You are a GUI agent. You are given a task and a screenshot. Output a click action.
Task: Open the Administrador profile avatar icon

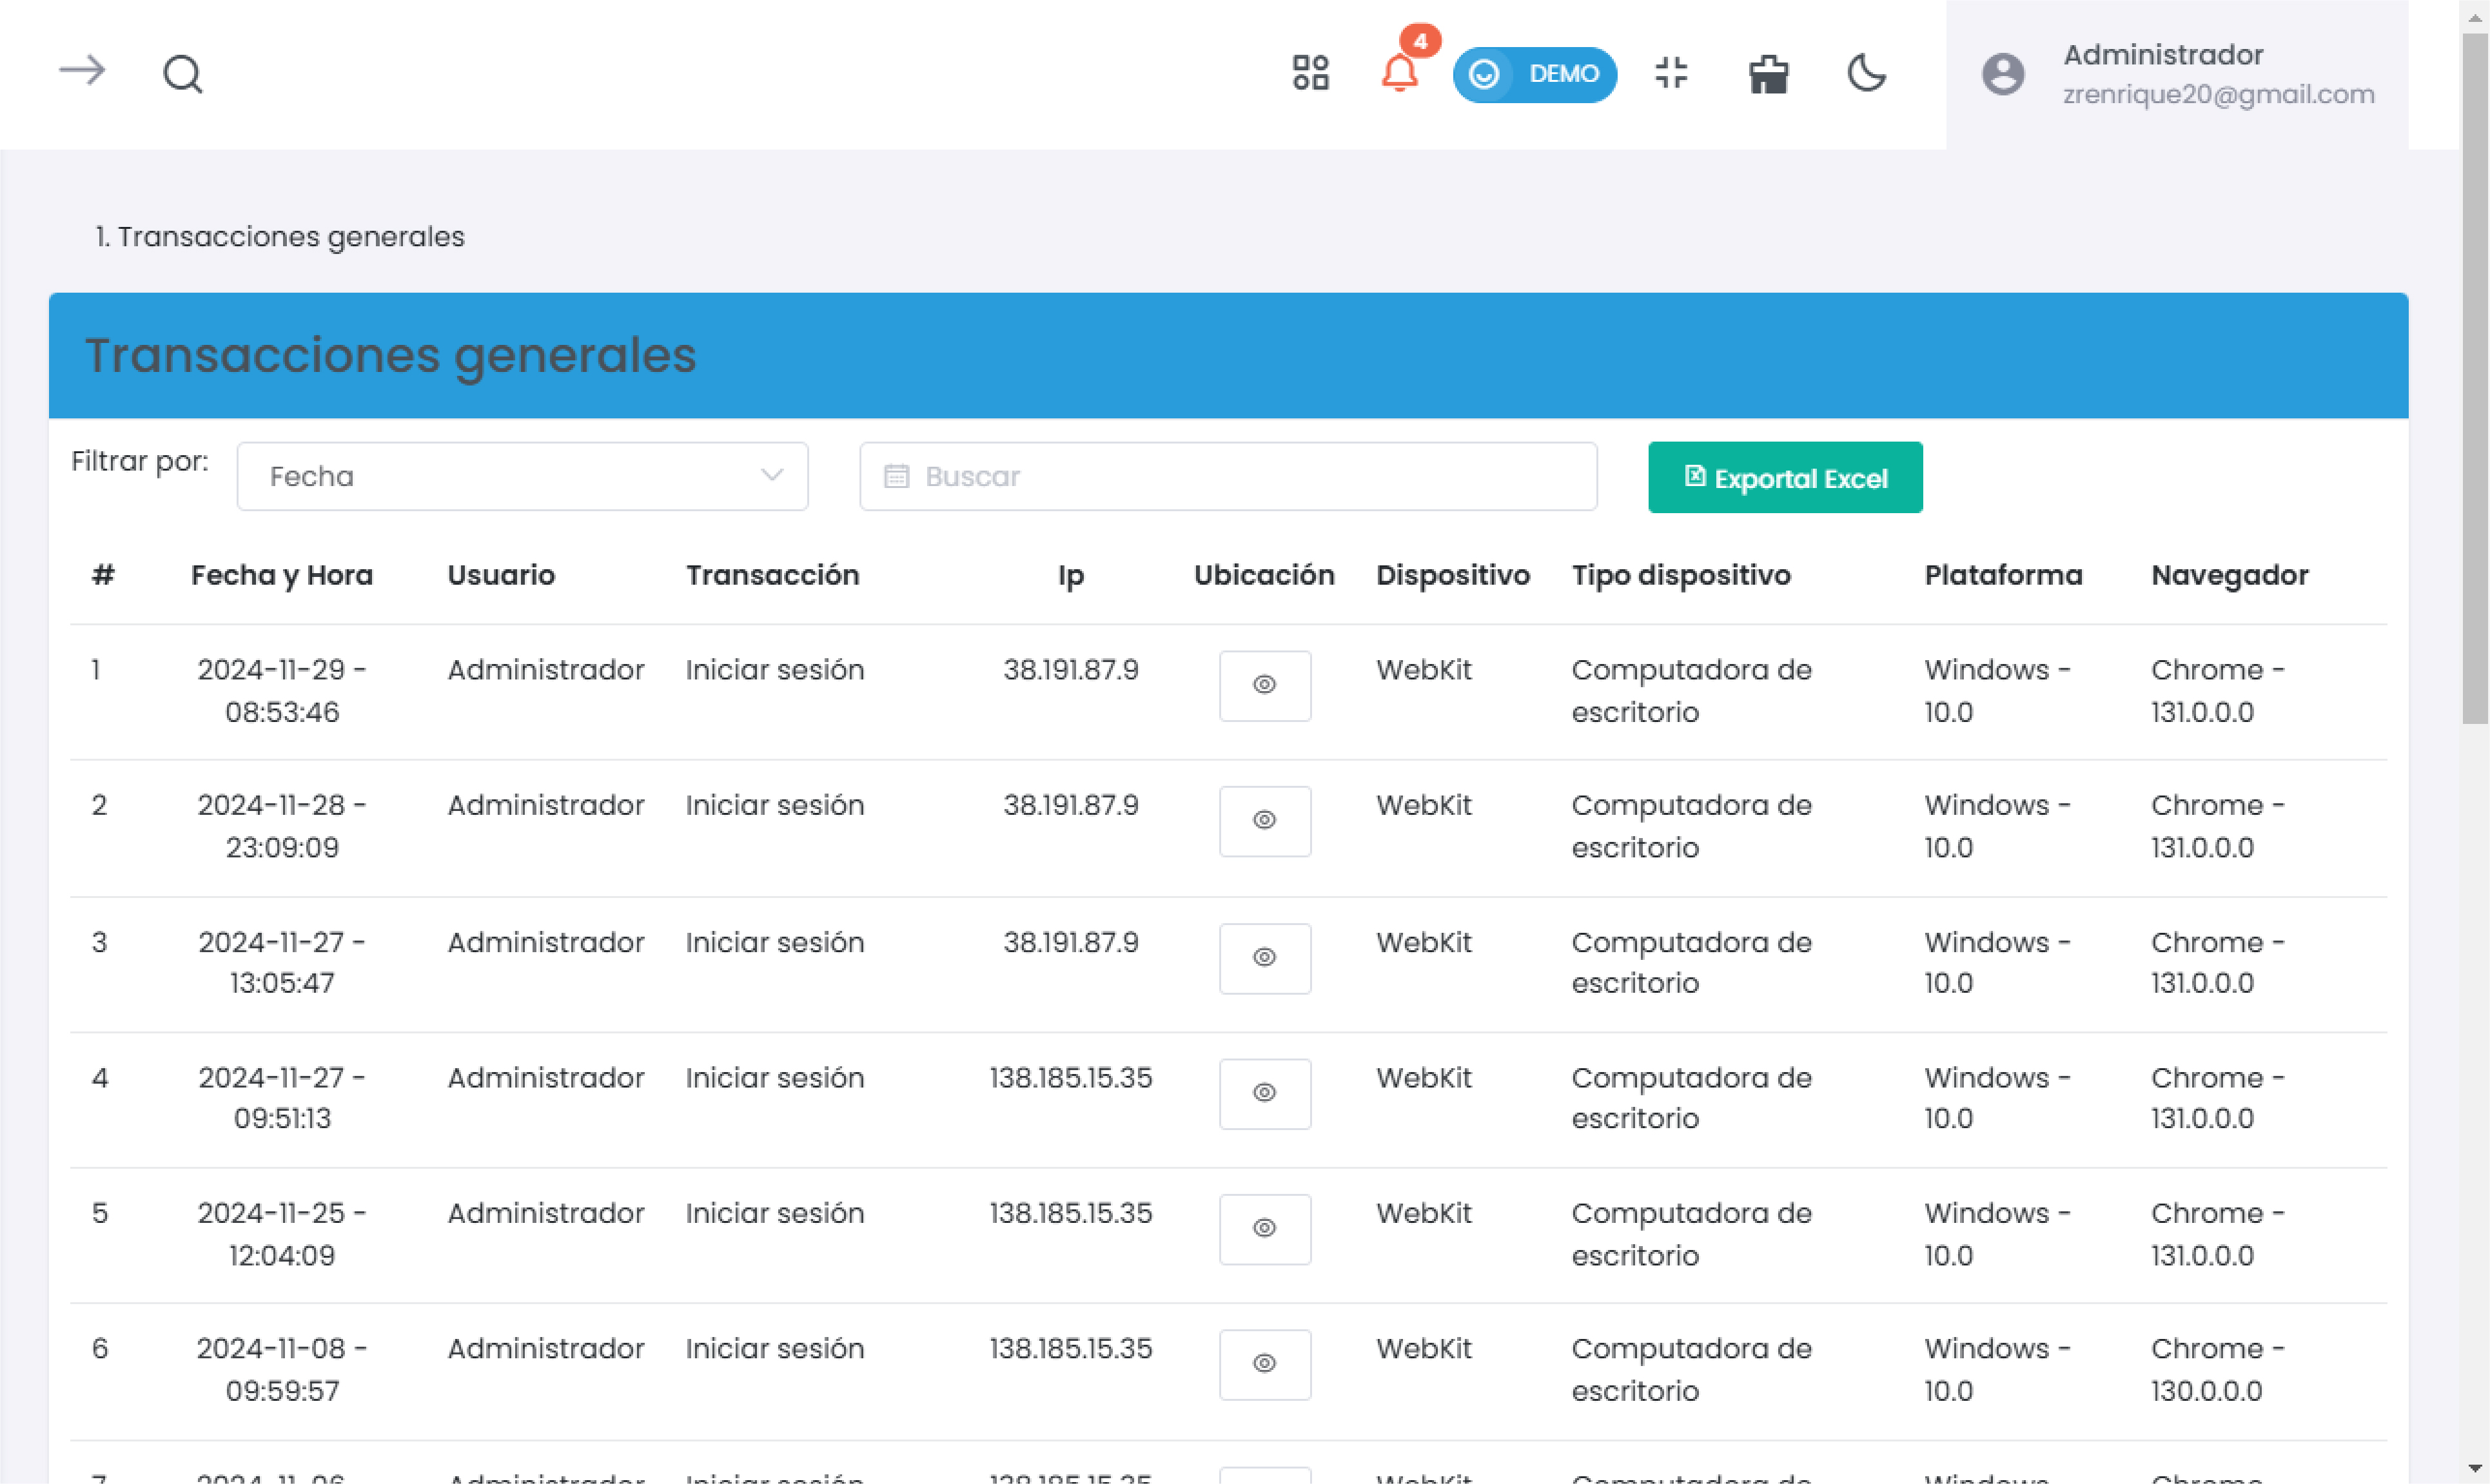(2003, 74)
